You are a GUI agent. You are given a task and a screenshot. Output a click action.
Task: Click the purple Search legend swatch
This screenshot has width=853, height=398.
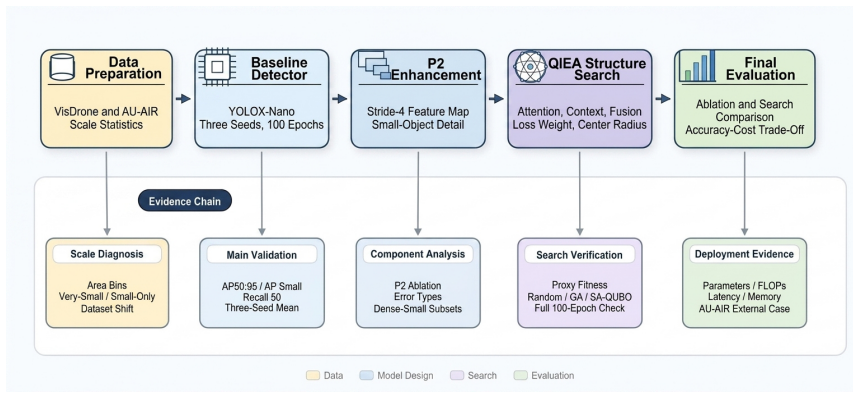point(457,375)
